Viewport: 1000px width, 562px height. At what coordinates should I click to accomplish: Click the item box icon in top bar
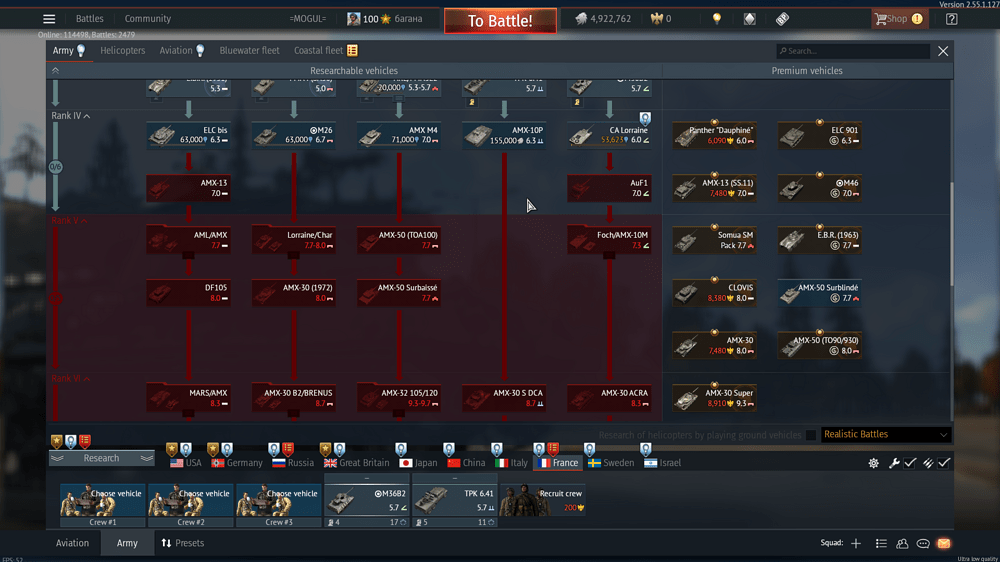pos(750,19)
